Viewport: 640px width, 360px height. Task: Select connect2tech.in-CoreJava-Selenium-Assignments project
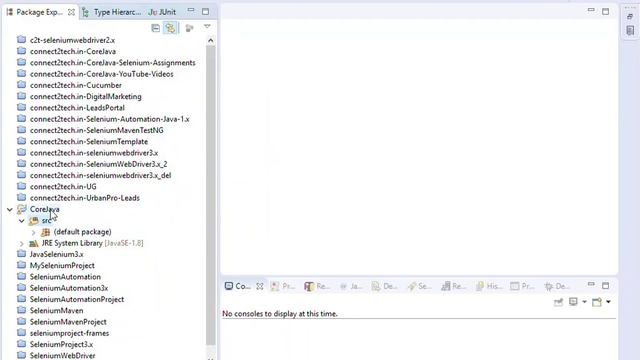112,63
